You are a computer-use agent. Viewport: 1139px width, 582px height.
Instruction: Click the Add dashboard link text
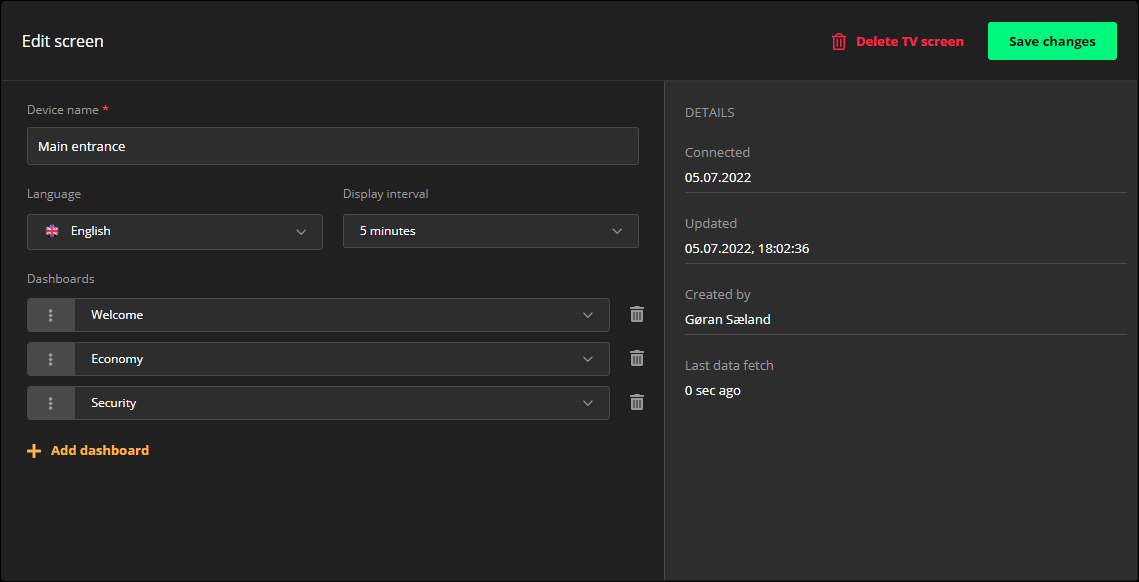100,451
